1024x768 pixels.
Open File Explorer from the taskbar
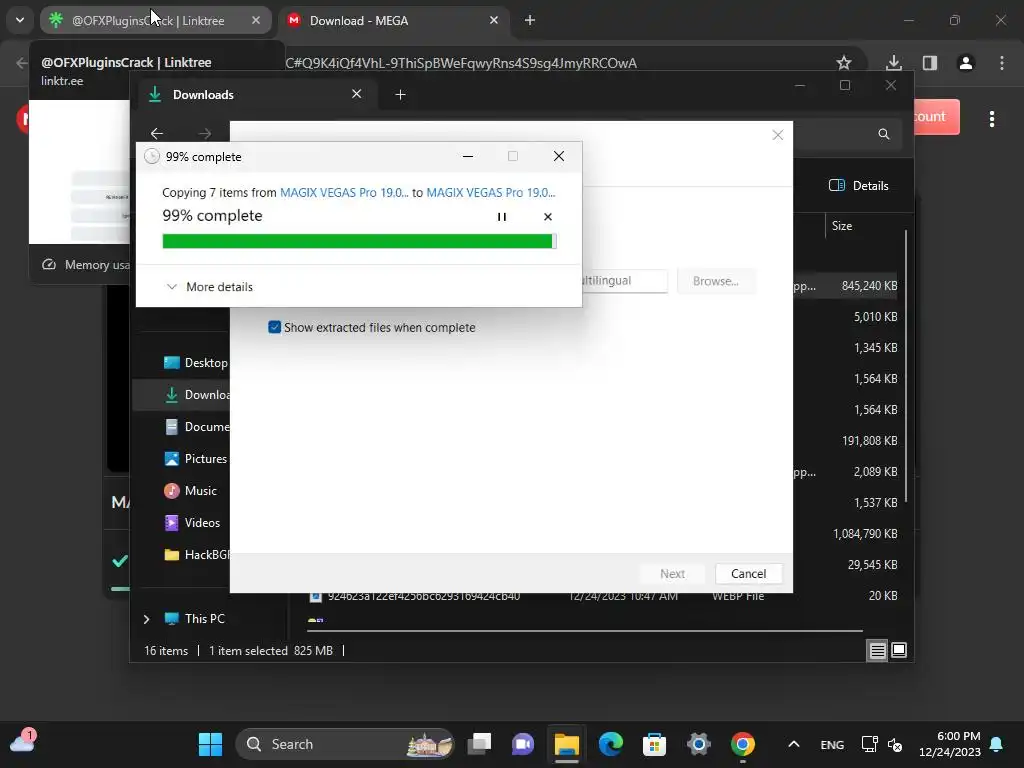coord(567,744)
